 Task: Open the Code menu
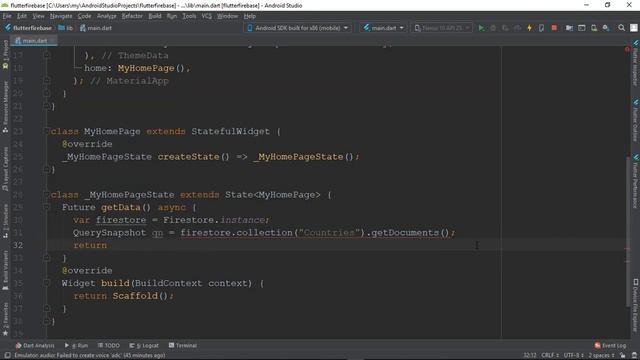pyautogui.click(x=84, y=16)
